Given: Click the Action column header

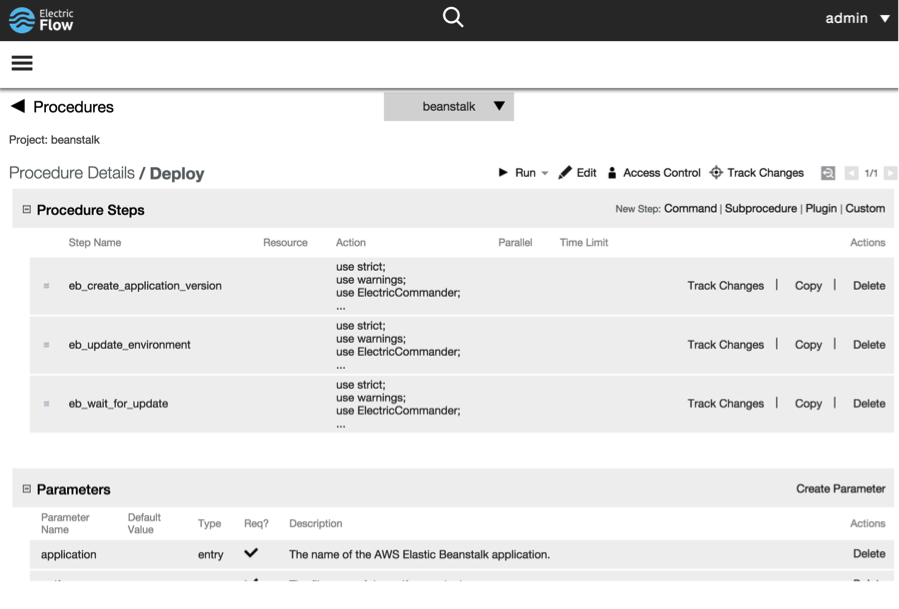Looking at the screenshot, I should click(x=350, y=243).
